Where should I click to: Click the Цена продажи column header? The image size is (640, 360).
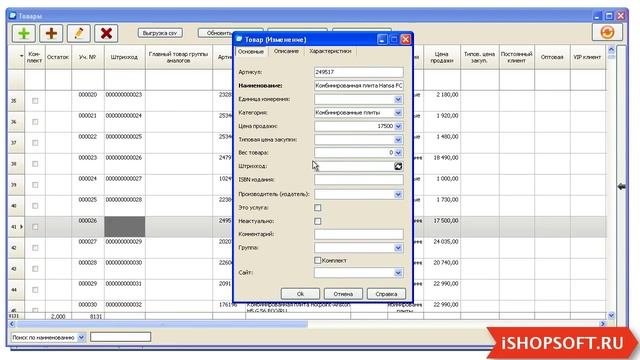click(442, 57)
